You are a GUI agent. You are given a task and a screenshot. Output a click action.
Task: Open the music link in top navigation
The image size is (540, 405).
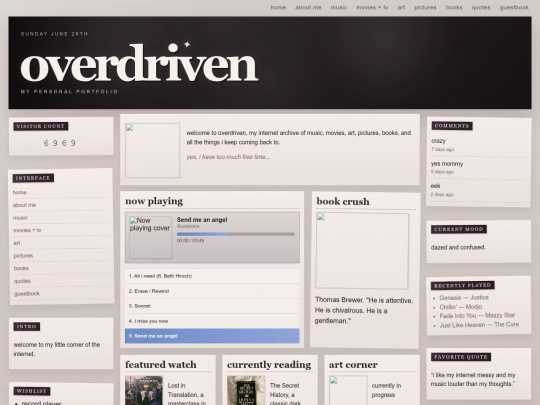(x=339, y=7)
